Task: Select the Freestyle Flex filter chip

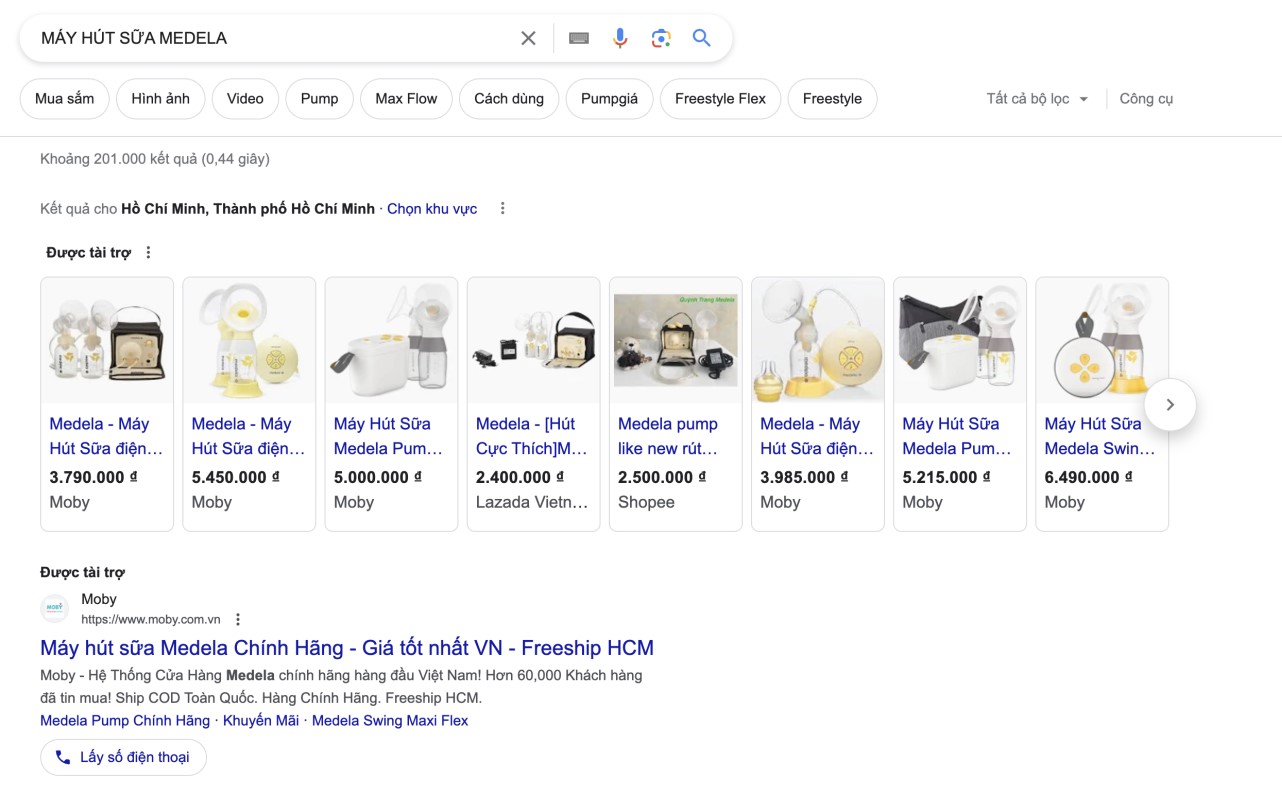Action: (720, 99)
